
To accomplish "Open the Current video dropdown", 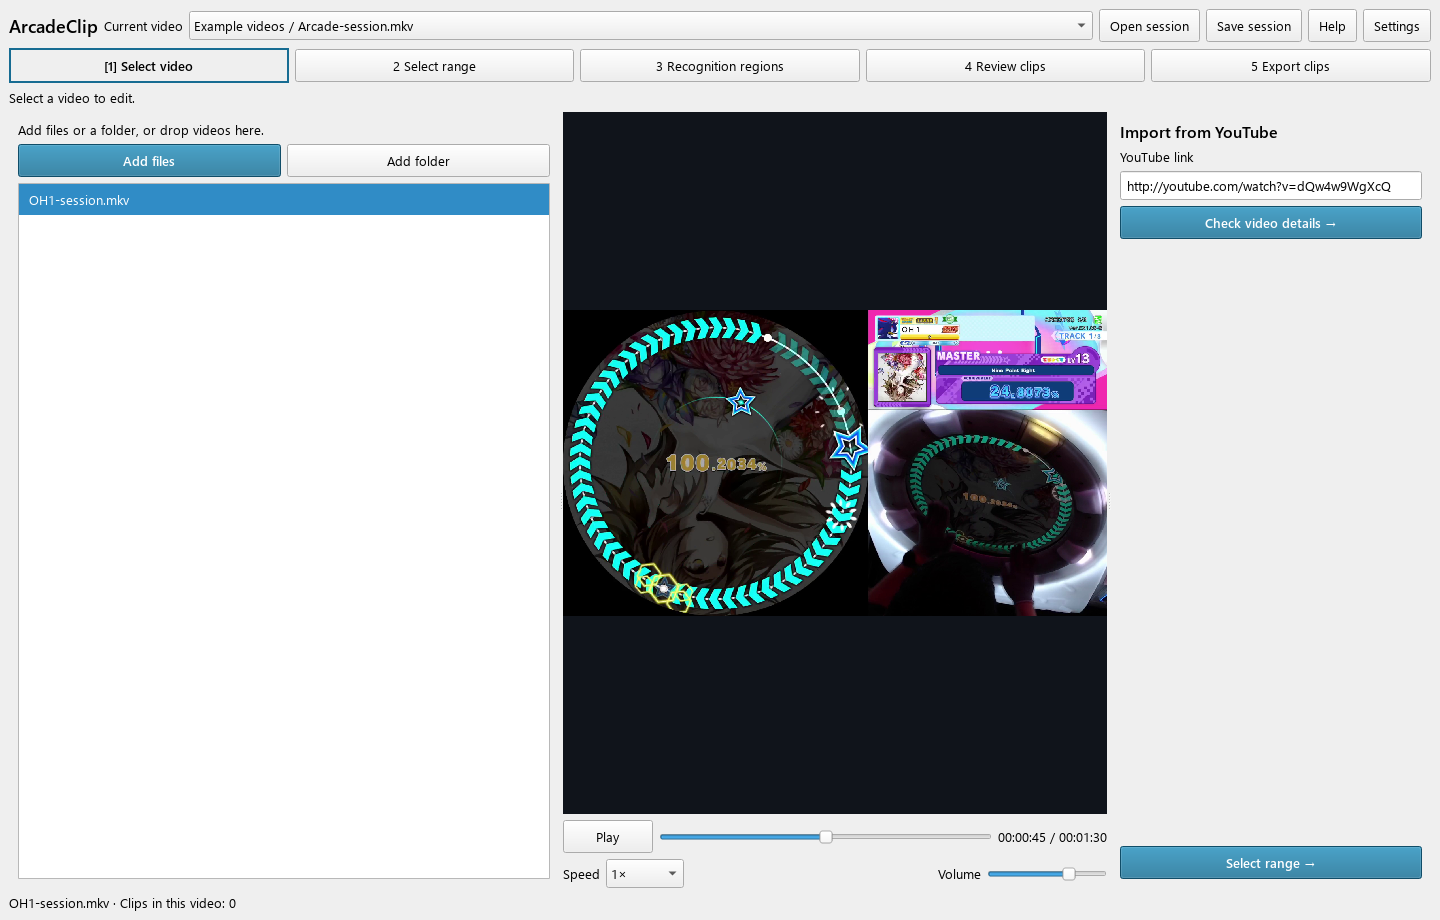I will 640,26.
